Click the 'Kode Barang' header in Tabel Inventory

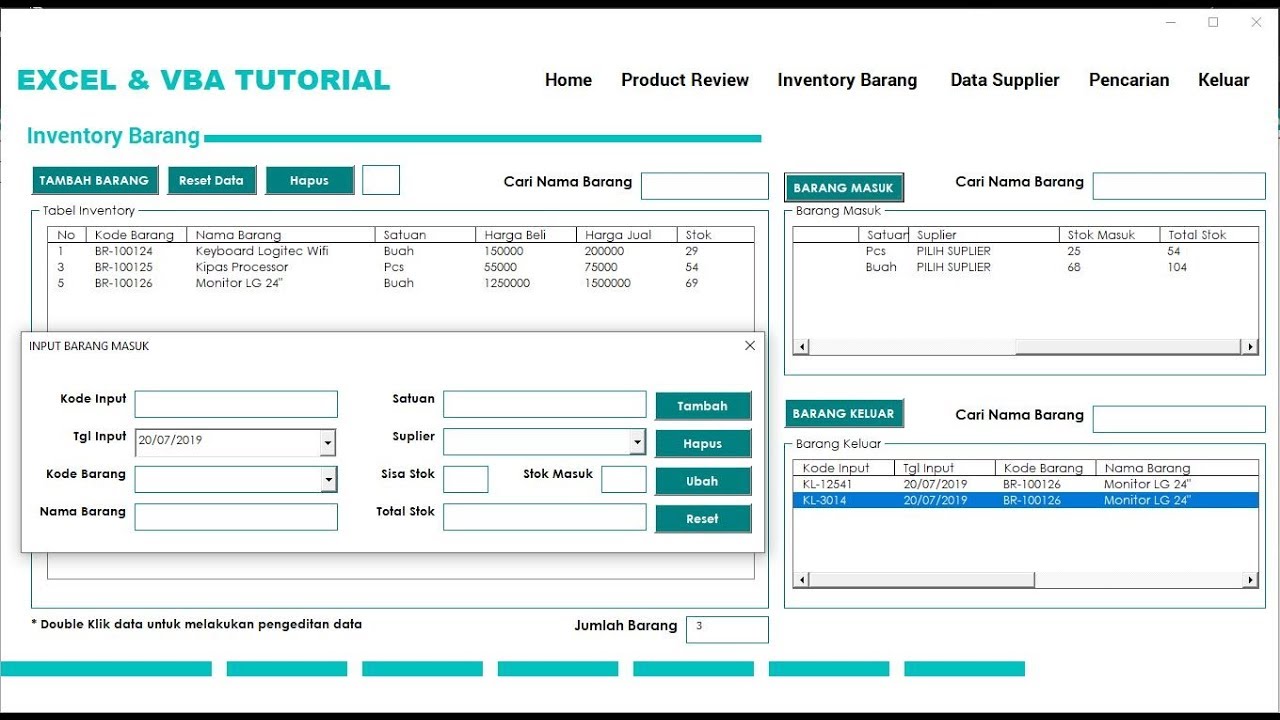coord(137,235)
